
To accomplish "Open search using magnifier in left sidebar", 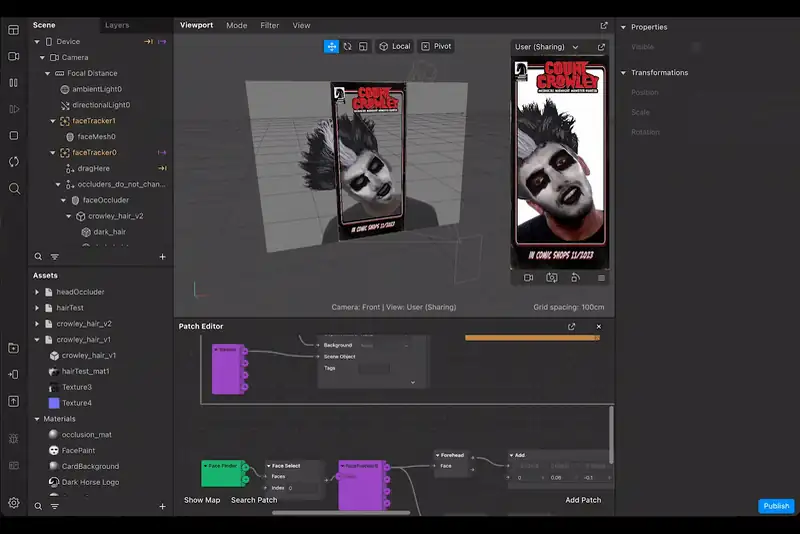I will click(14, 189).
